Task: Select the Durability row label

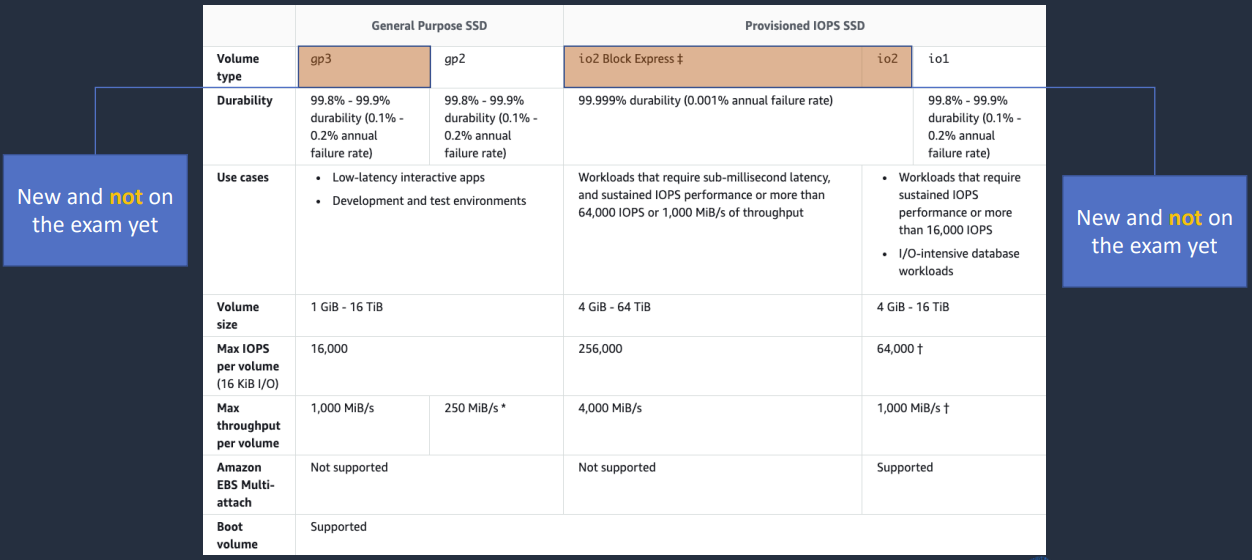Action: tap(244, 101)
